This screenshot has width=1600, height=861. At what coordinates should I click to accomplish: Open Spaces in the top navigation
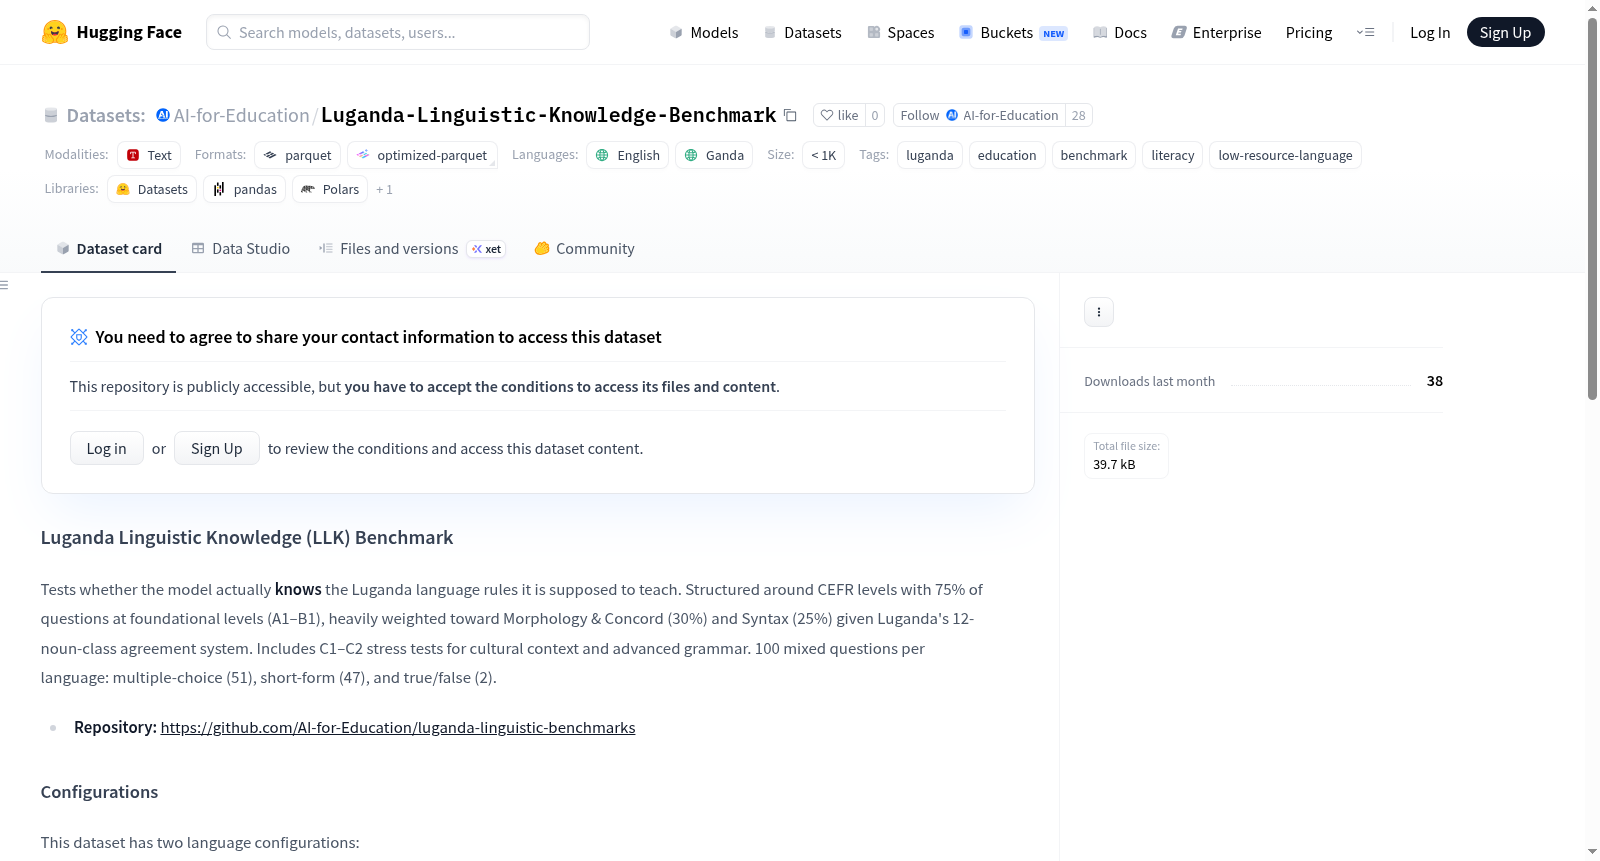tap(900, 32)
